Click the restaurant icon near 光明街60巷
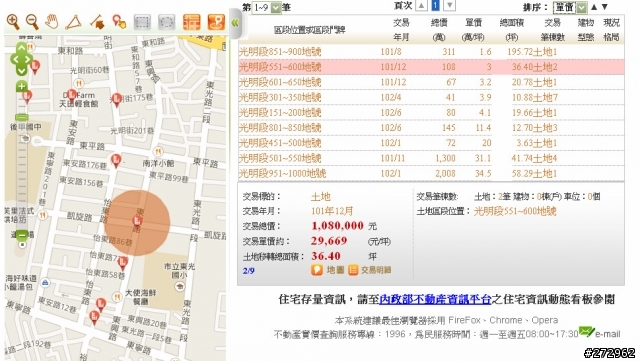Screen dimensions: 640x361 [x=79, y=83]
